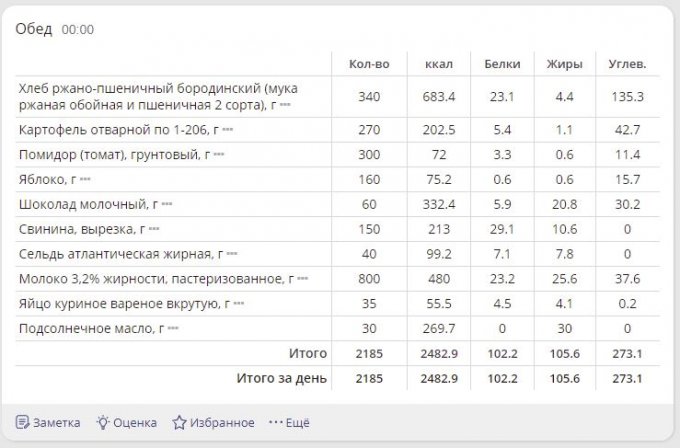
Task: Click the ellipsis icon beside Яблоко
Action: pos(85,180)
